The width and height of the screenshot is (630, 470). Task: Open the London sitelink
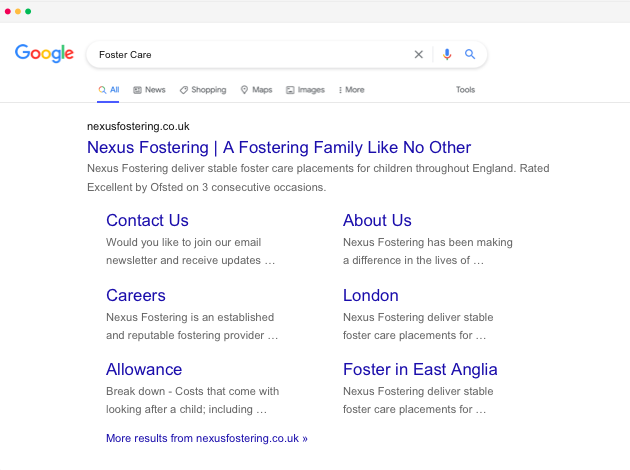coord(370,296)
